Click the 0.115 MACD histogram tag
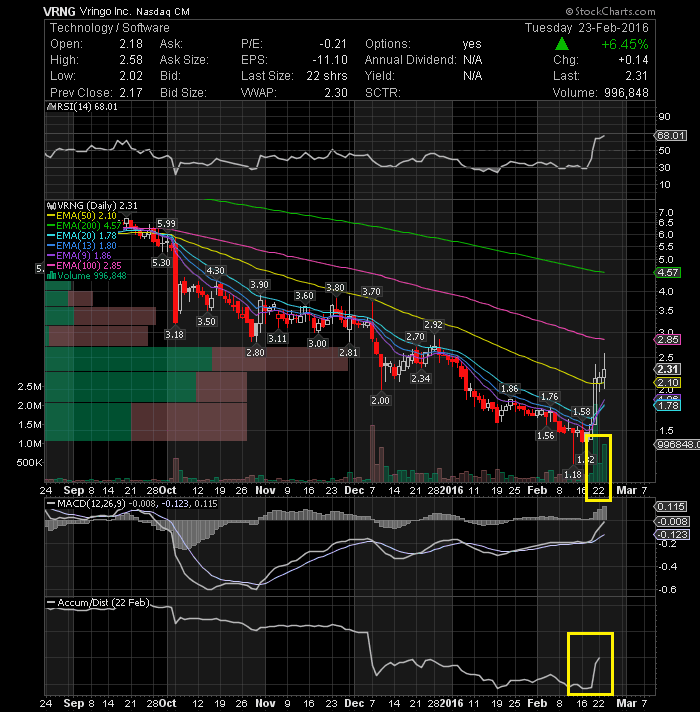The image size is (700, 712). [670, 507]
